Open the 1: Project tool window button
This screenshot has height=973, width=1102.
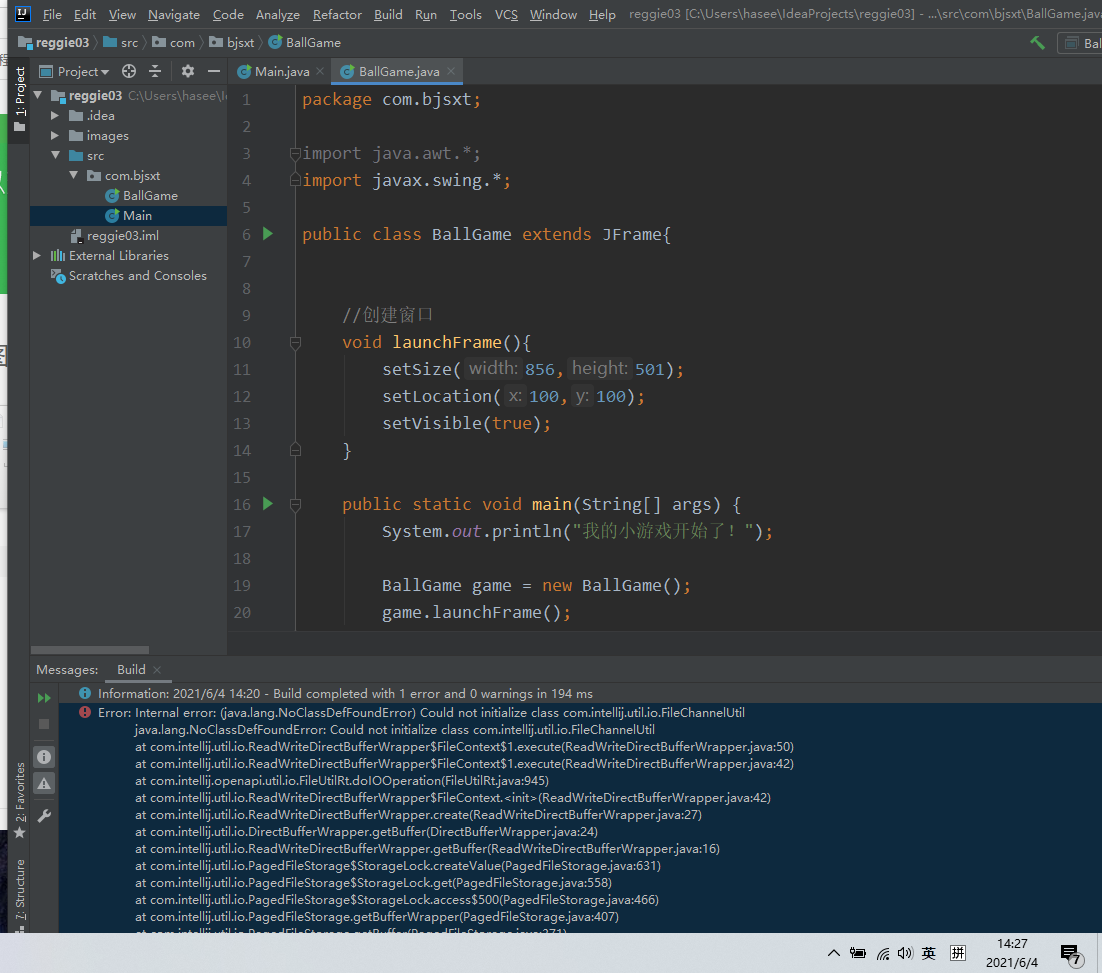(20, 98)
